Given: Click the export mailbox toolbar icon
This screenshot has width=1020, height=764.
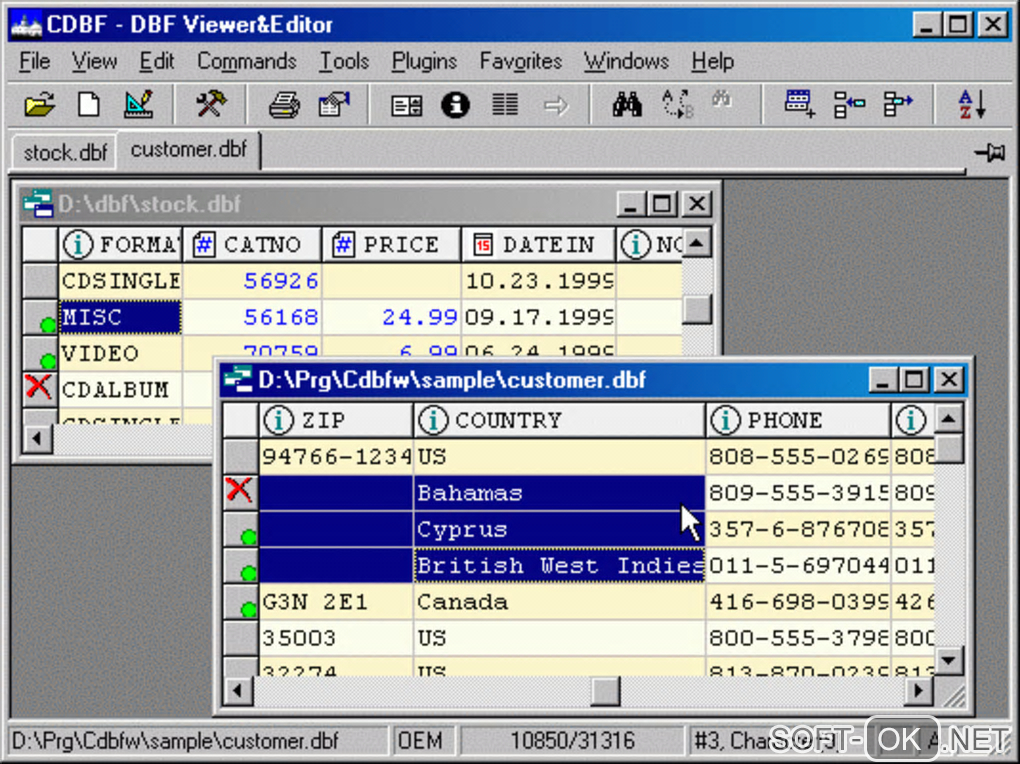Looking at the screenshot, I should [x=334, y=104].
